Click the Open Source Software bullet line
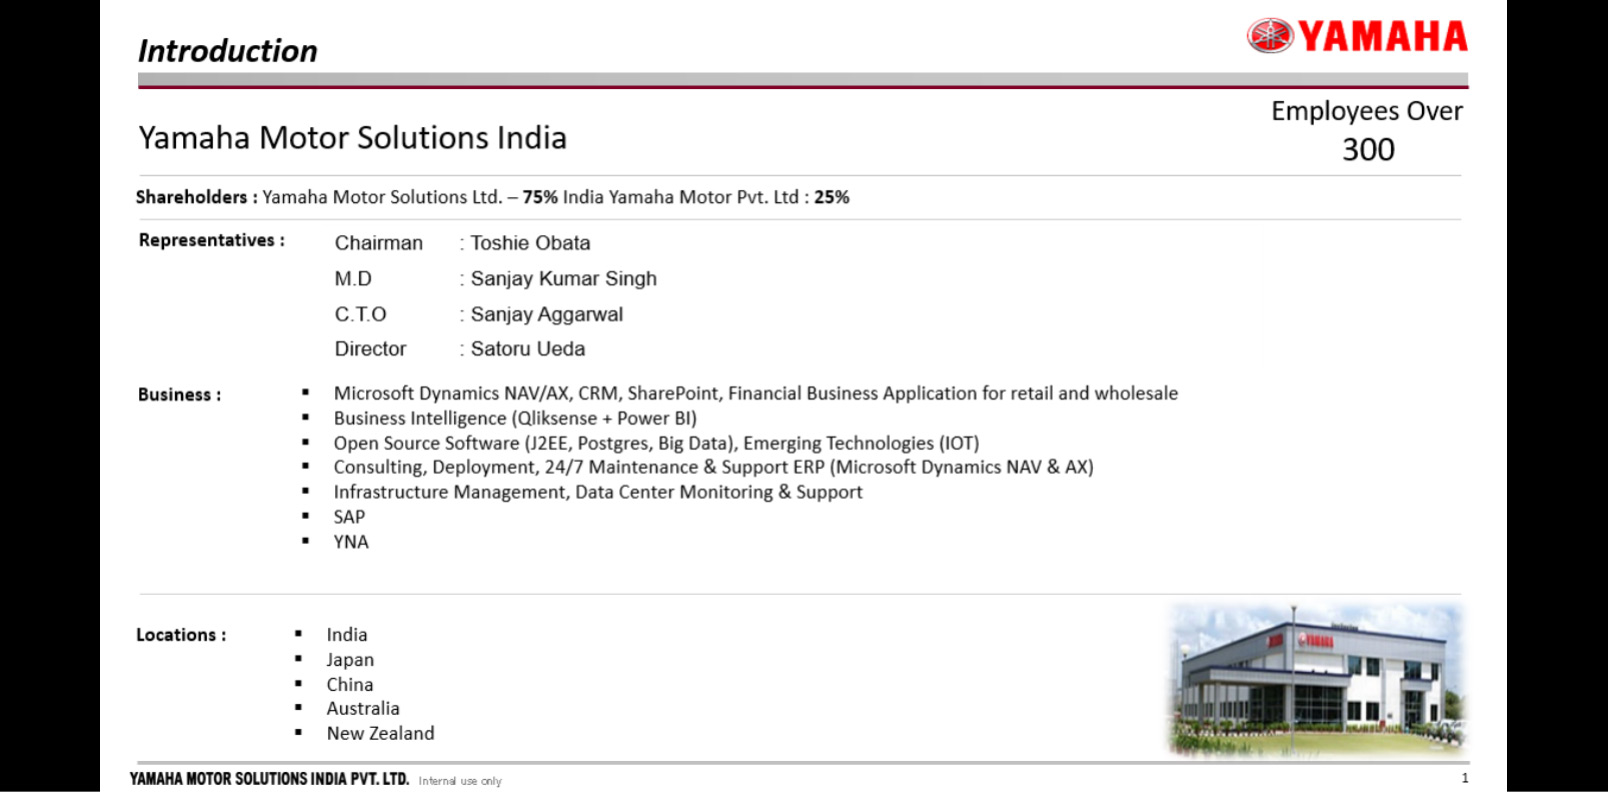Screen dimensions: 1608x792 [656, 443]
